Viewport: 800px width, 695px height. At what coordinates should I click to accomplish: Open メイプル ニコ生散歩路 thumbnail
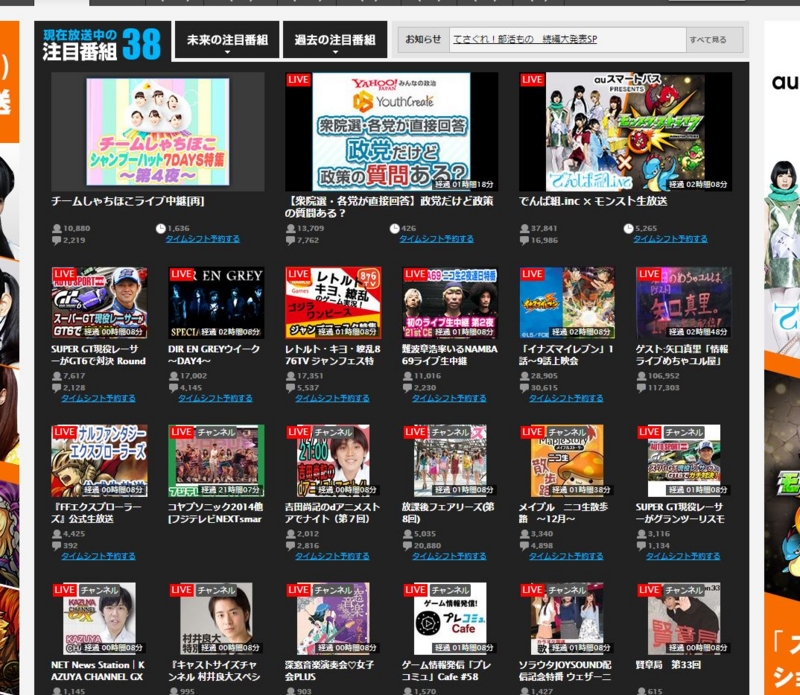pyautogui.click(x=567, y=461)
